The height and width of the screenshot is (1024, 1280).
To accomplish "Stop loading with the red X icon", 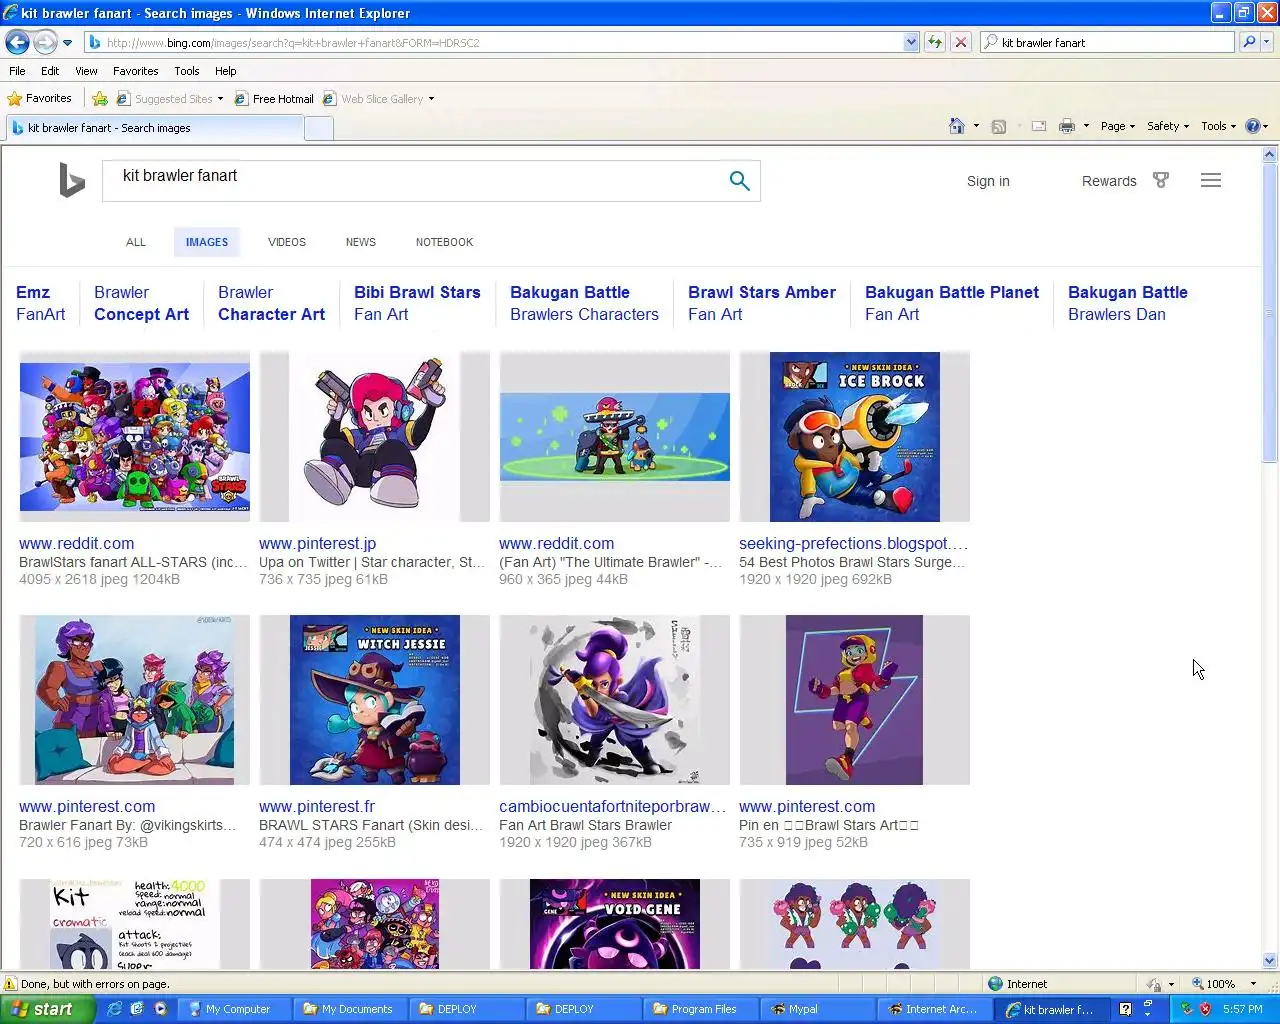I will click(x=961, y=42).
